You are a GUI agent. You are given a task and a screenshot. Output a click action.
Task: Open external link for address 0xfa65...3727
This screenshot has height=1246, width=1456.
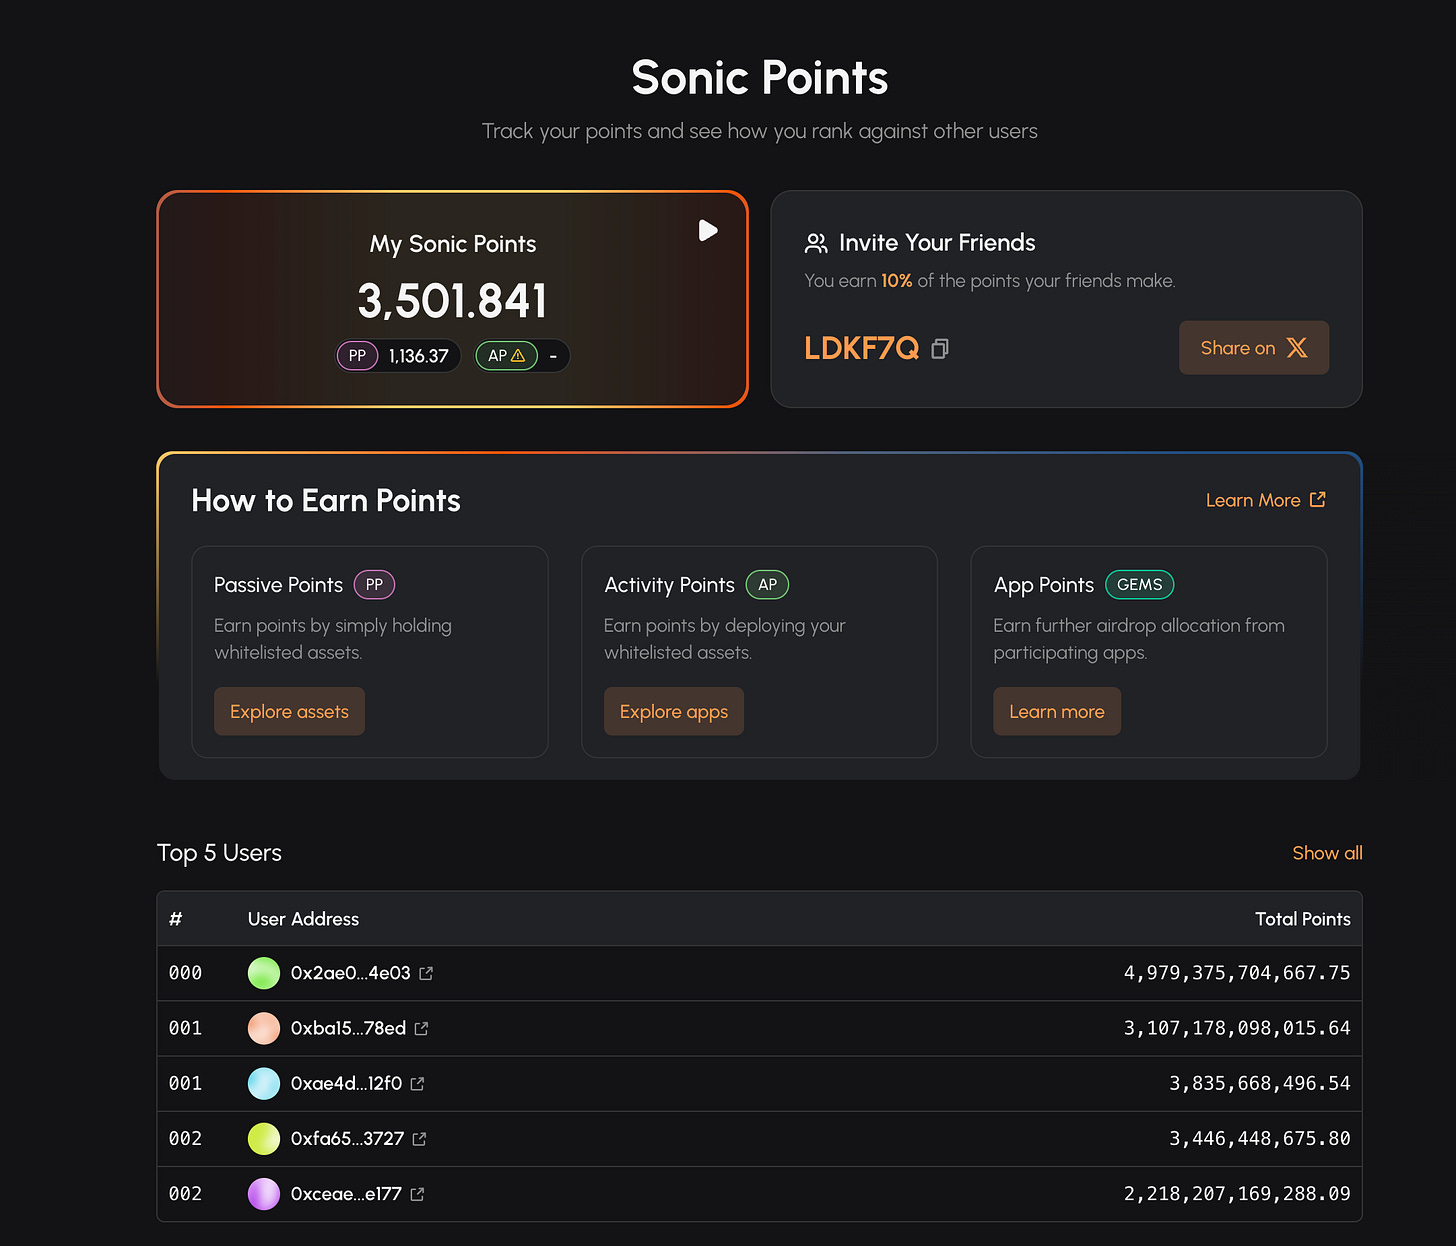(419, 1138)
